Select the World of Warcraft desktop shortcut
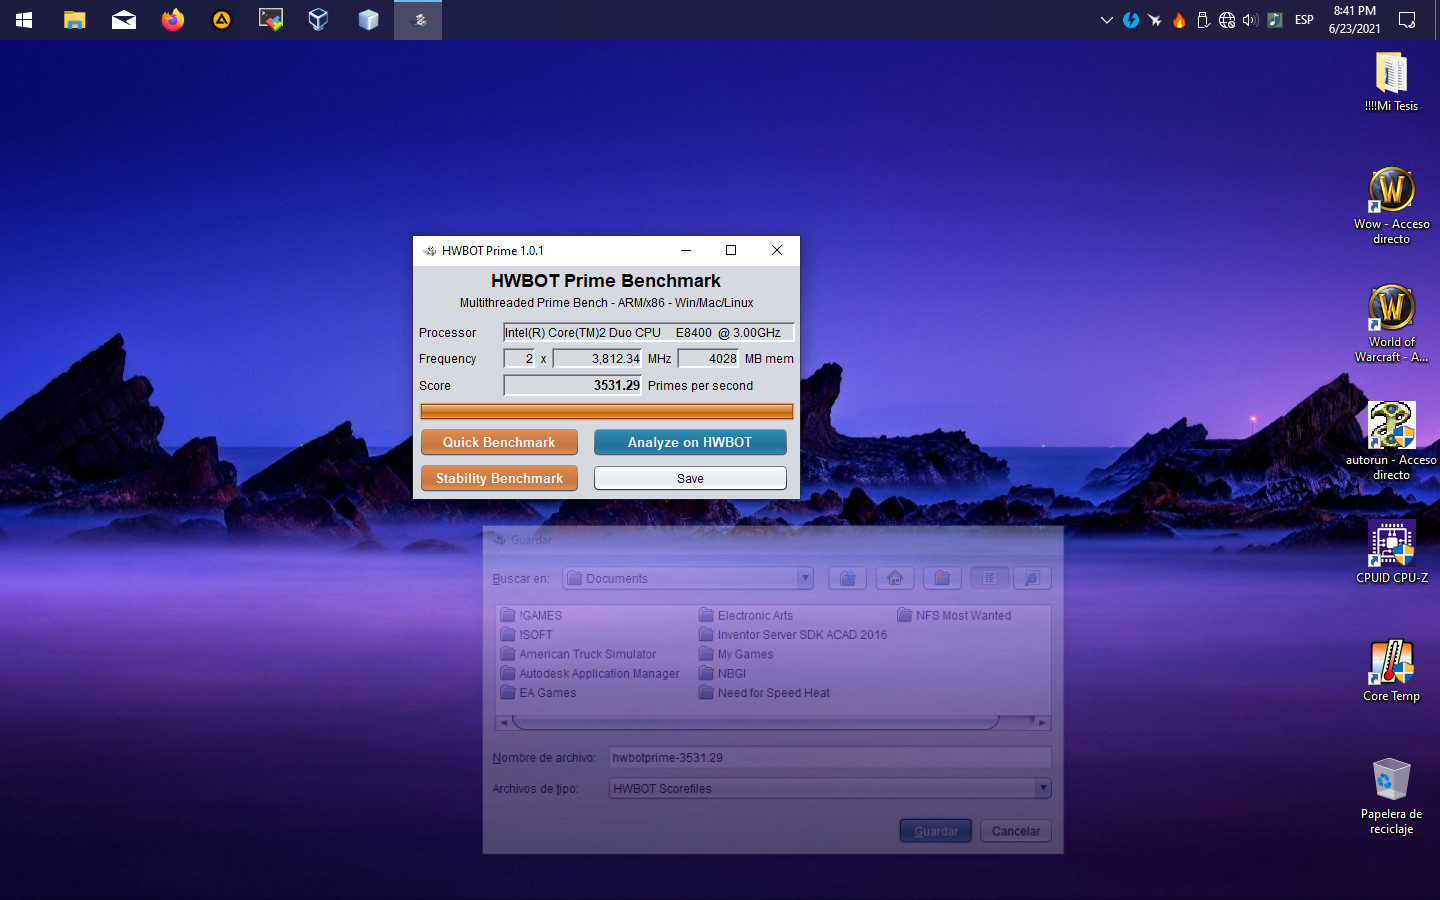Image resolution: width=1440 pixels, height=900 pixels. (1391, 324)
